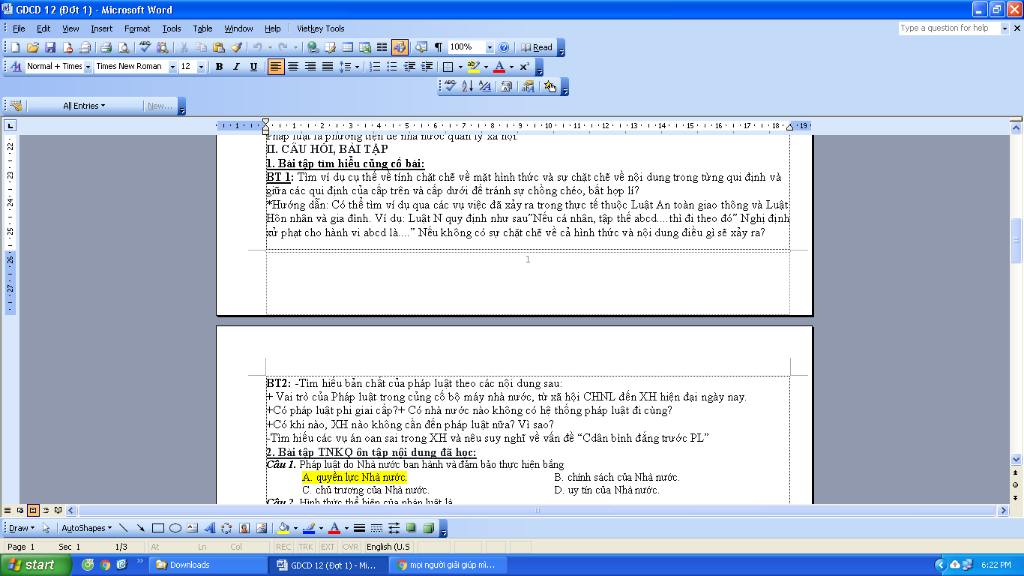Open Microsoft Word Help icon

(504, 48)
